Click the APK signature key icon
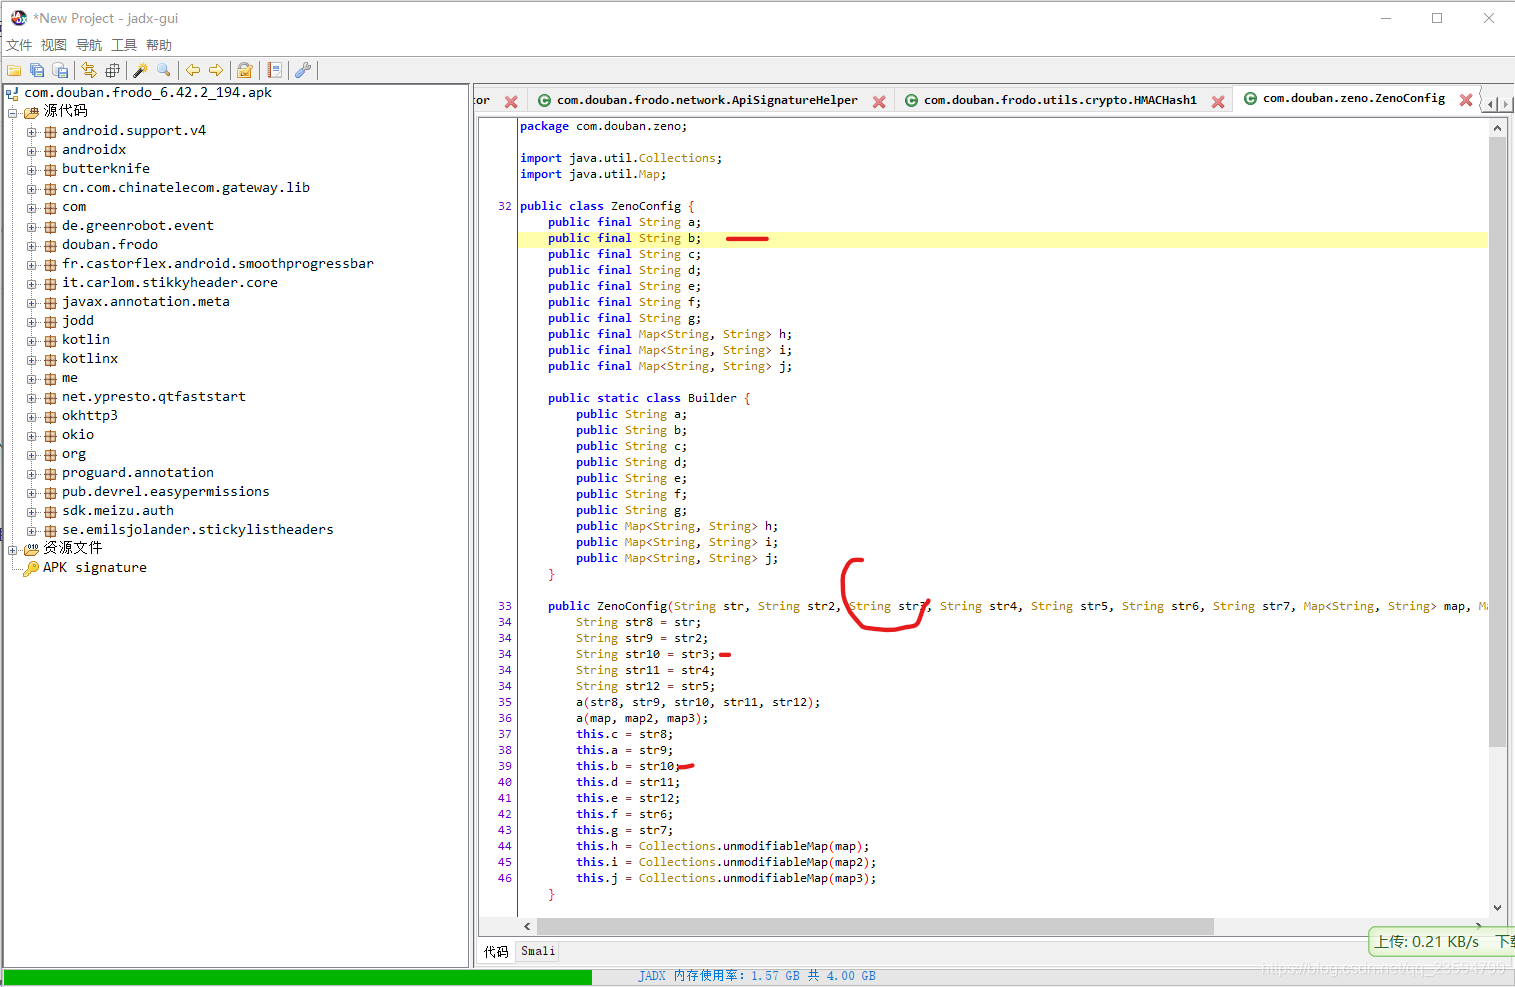Viewport: 1515px width, 987px height. (31, 568)
